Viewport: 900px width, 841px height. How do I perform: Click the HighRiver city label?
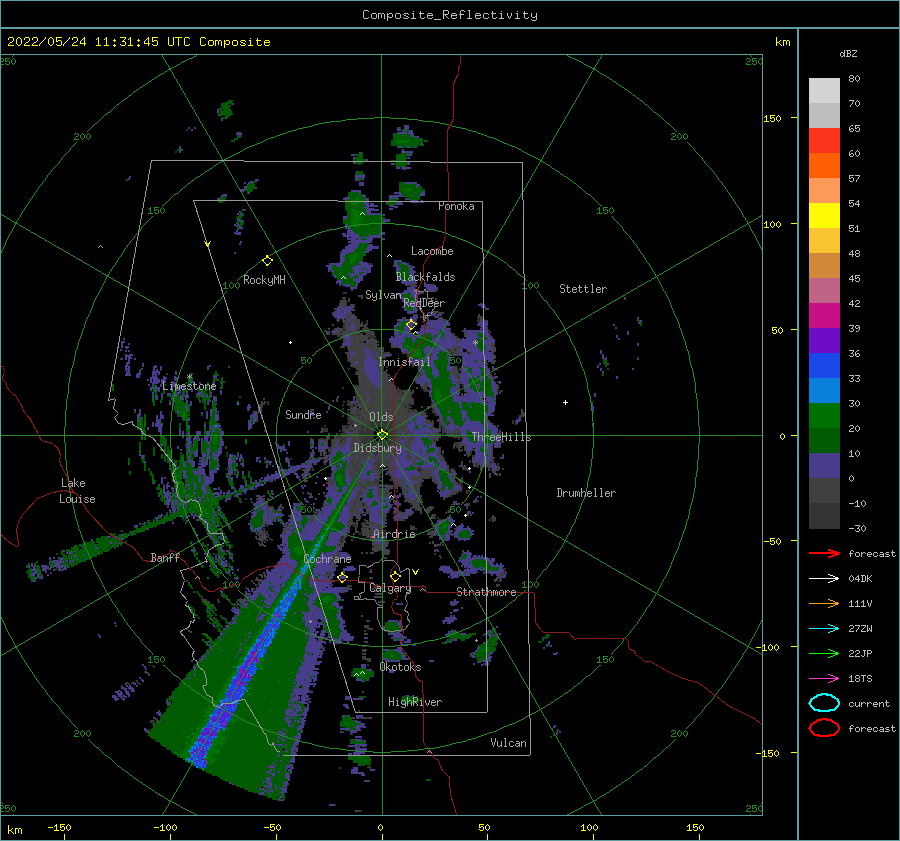click(415, 702)
